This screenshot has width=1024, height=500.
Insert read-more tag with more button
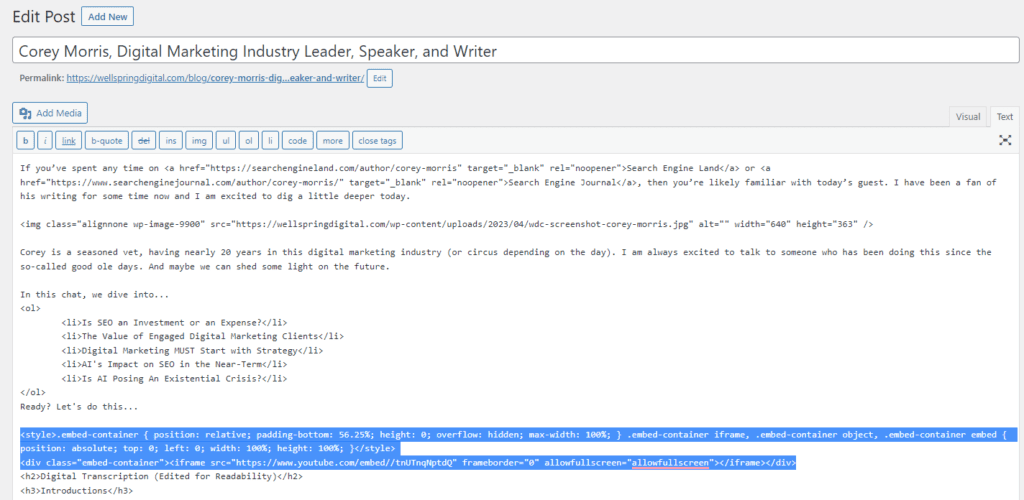[333, 140]
